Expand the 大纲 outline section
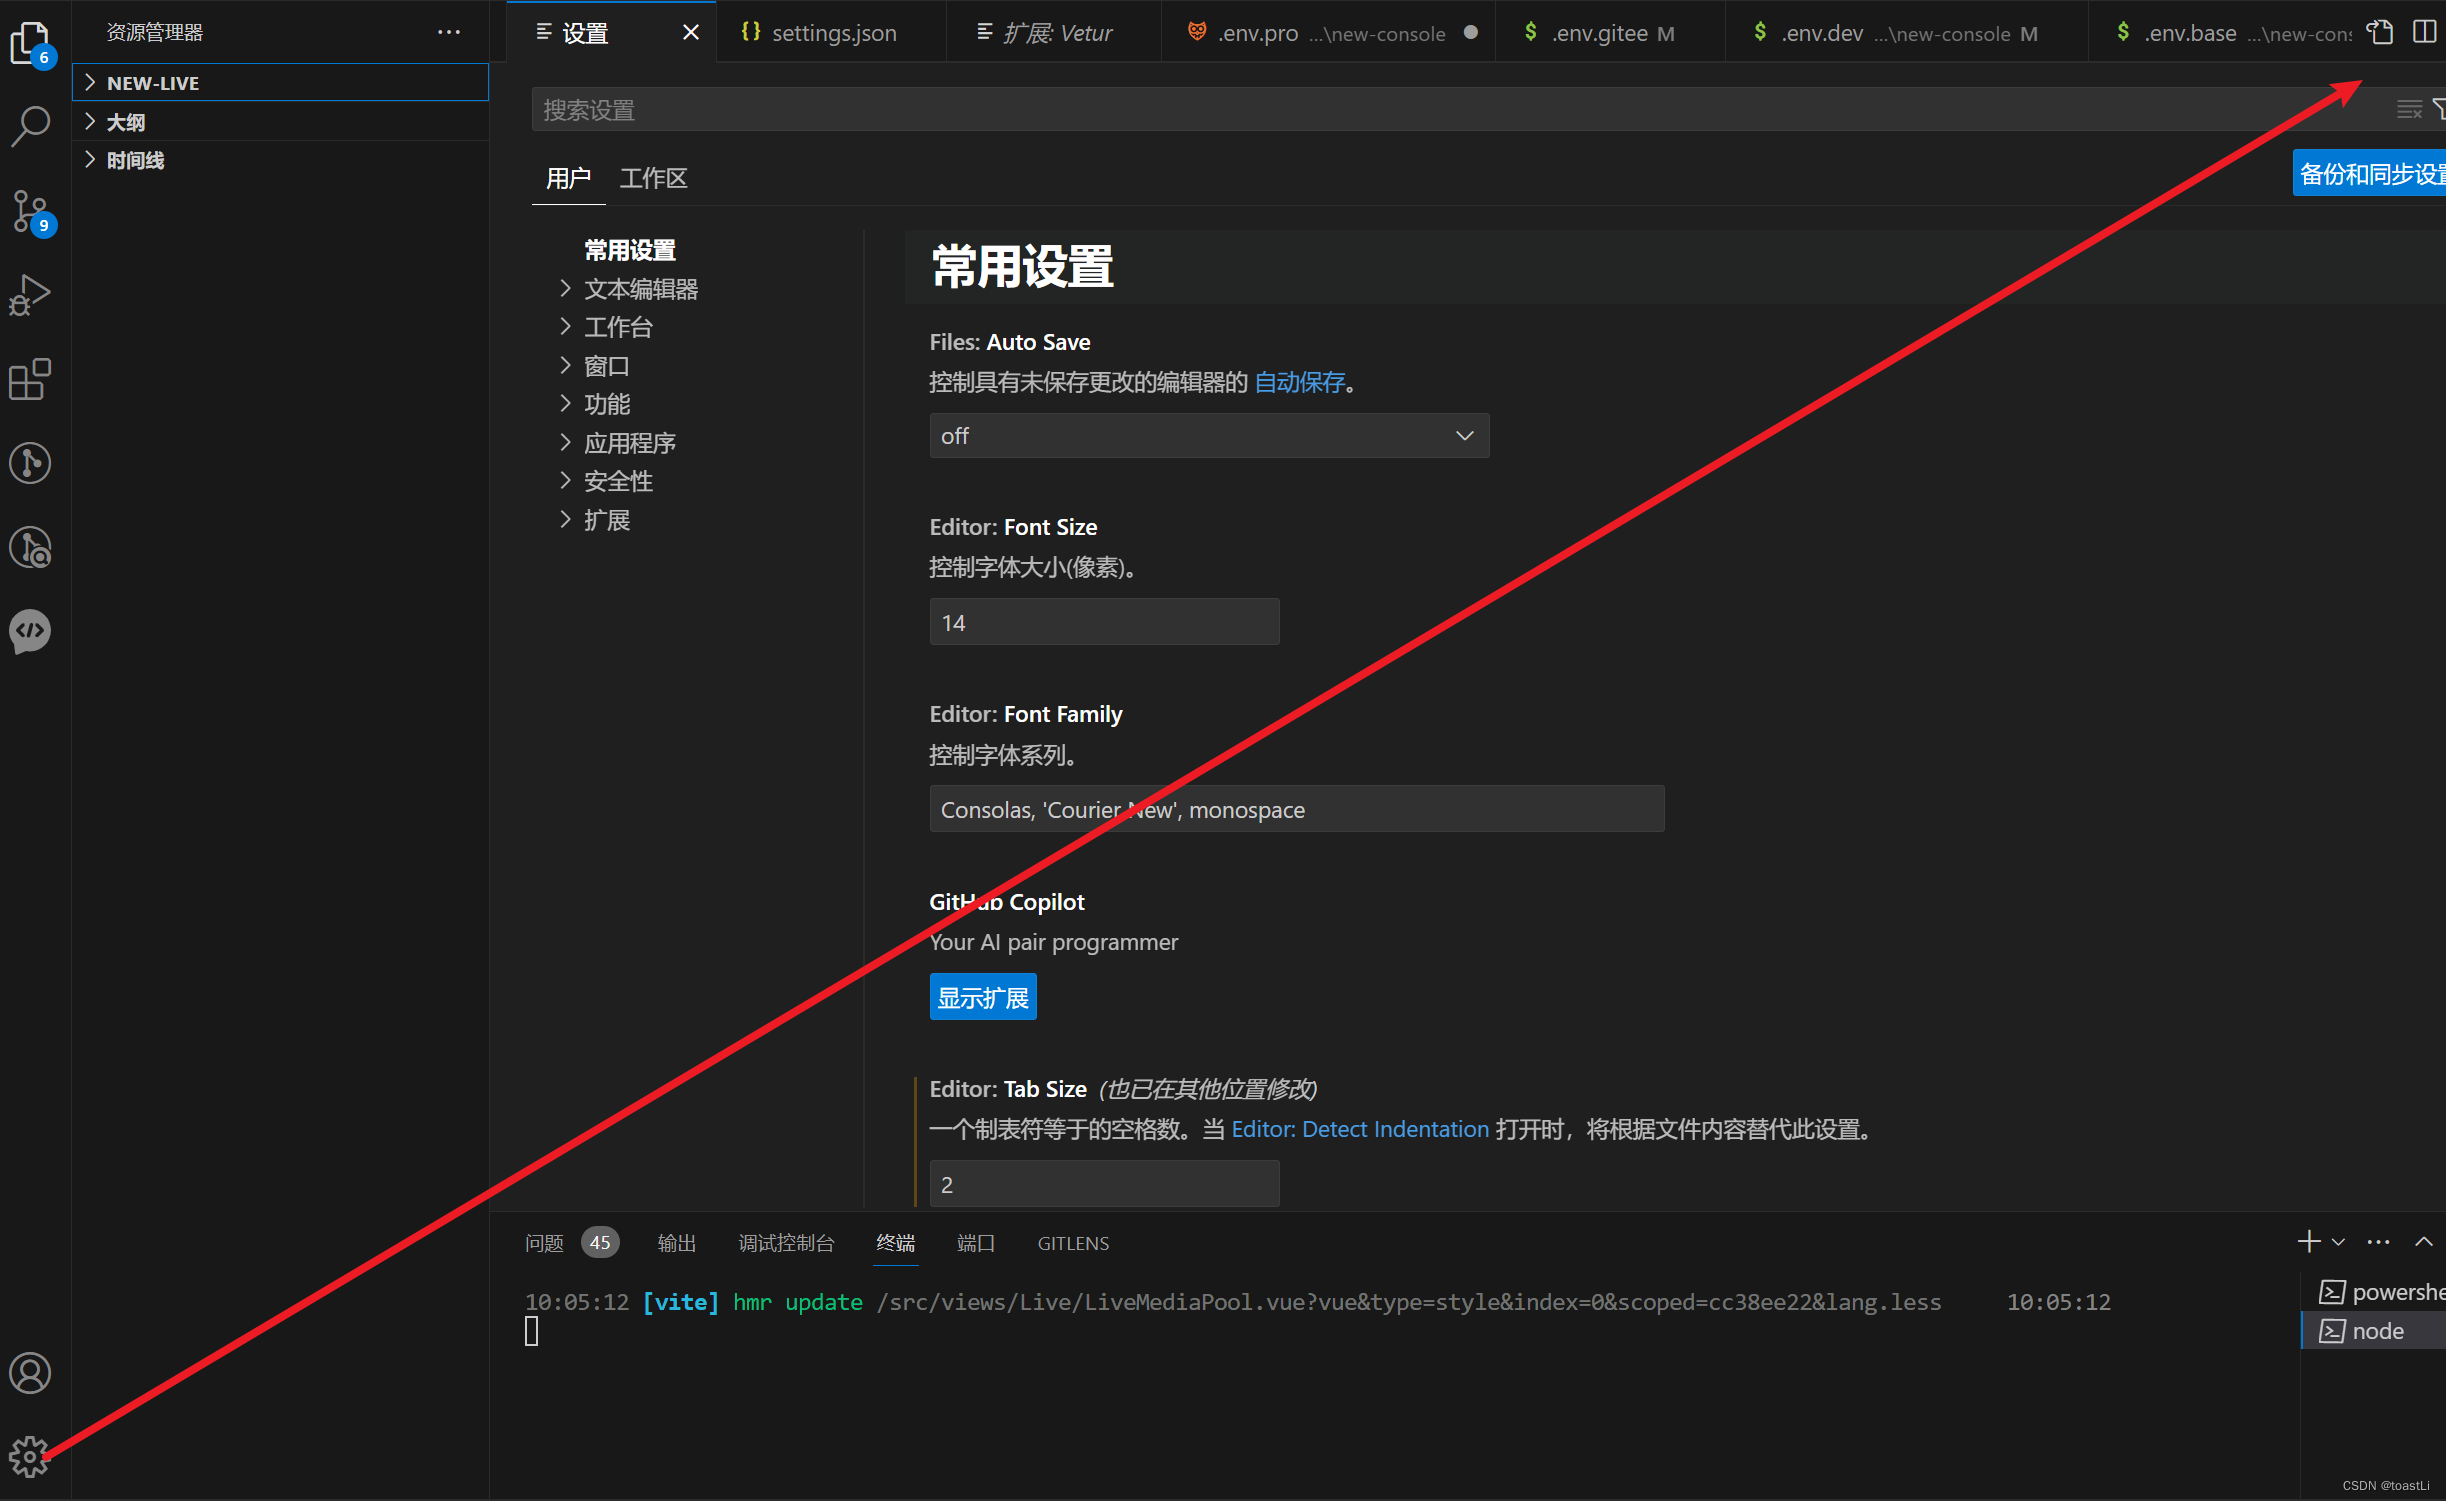This screenshot has width=2446, height=1501. (x=126, y=122)
